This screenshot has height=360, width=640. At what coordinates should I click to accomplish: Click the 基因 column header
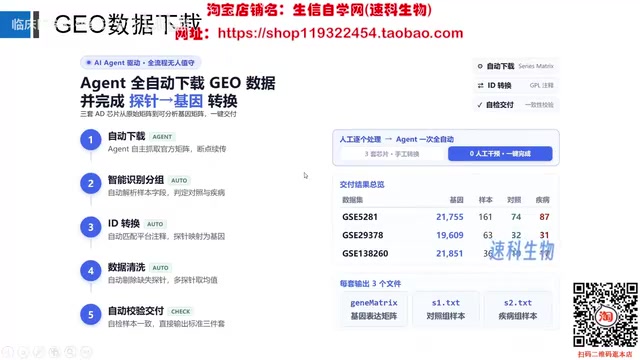tap(456, 200)
